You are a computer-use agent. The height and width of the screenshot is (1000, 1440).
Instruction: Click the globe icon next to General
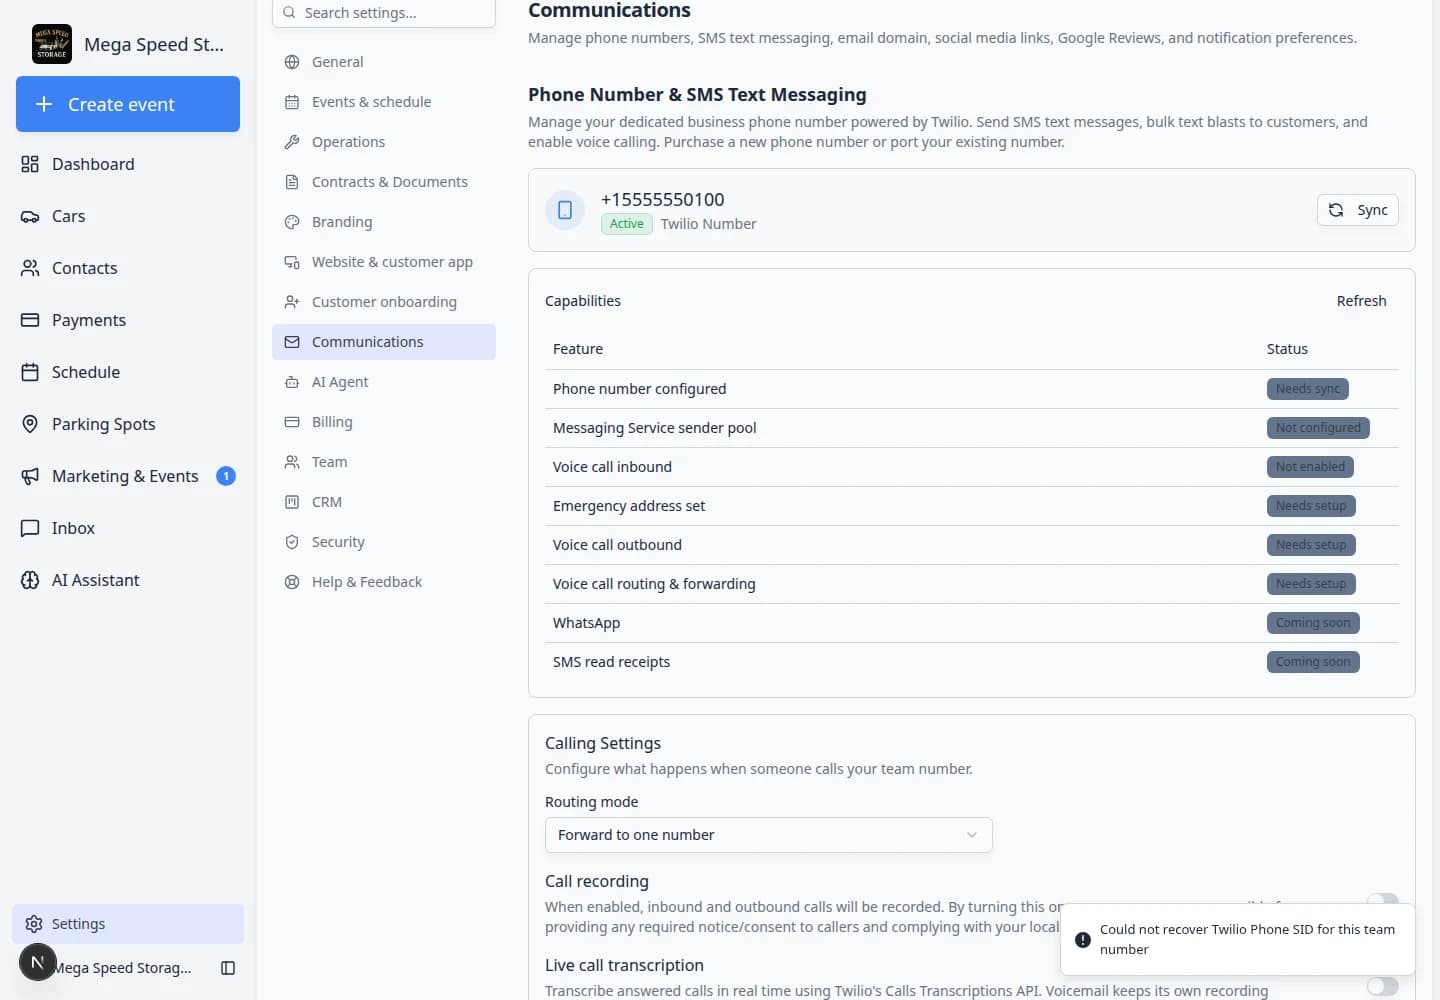click(292, 62)
